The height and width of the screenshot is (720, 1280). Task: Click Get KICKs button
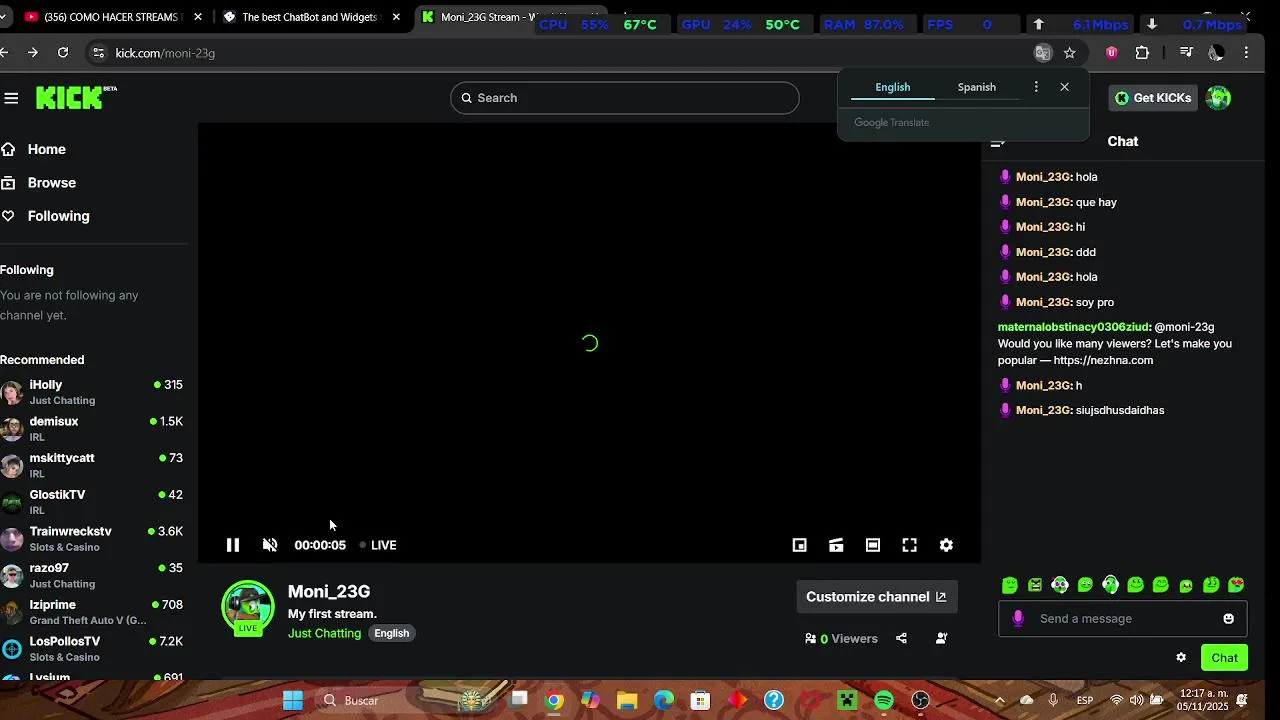pos(1153,98)
